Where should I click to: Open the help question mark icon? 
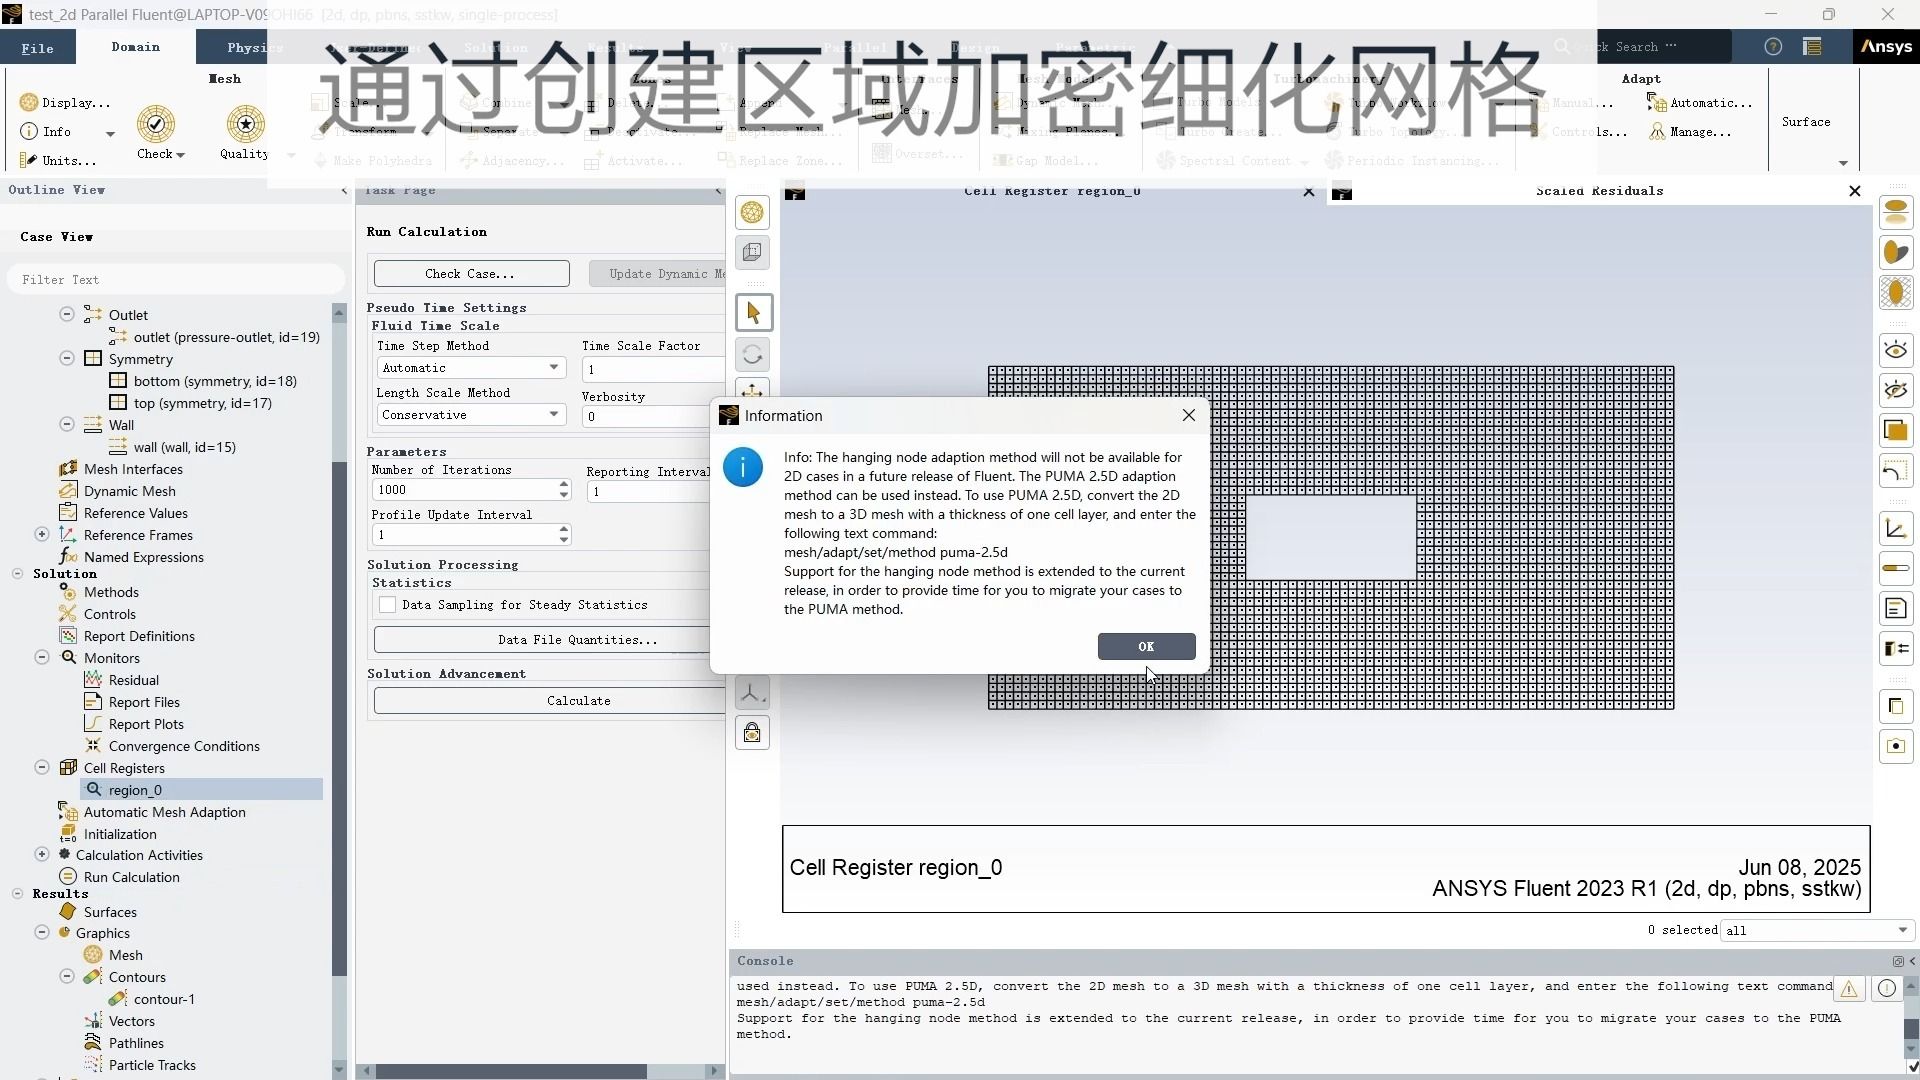(x=1773, y=46)
